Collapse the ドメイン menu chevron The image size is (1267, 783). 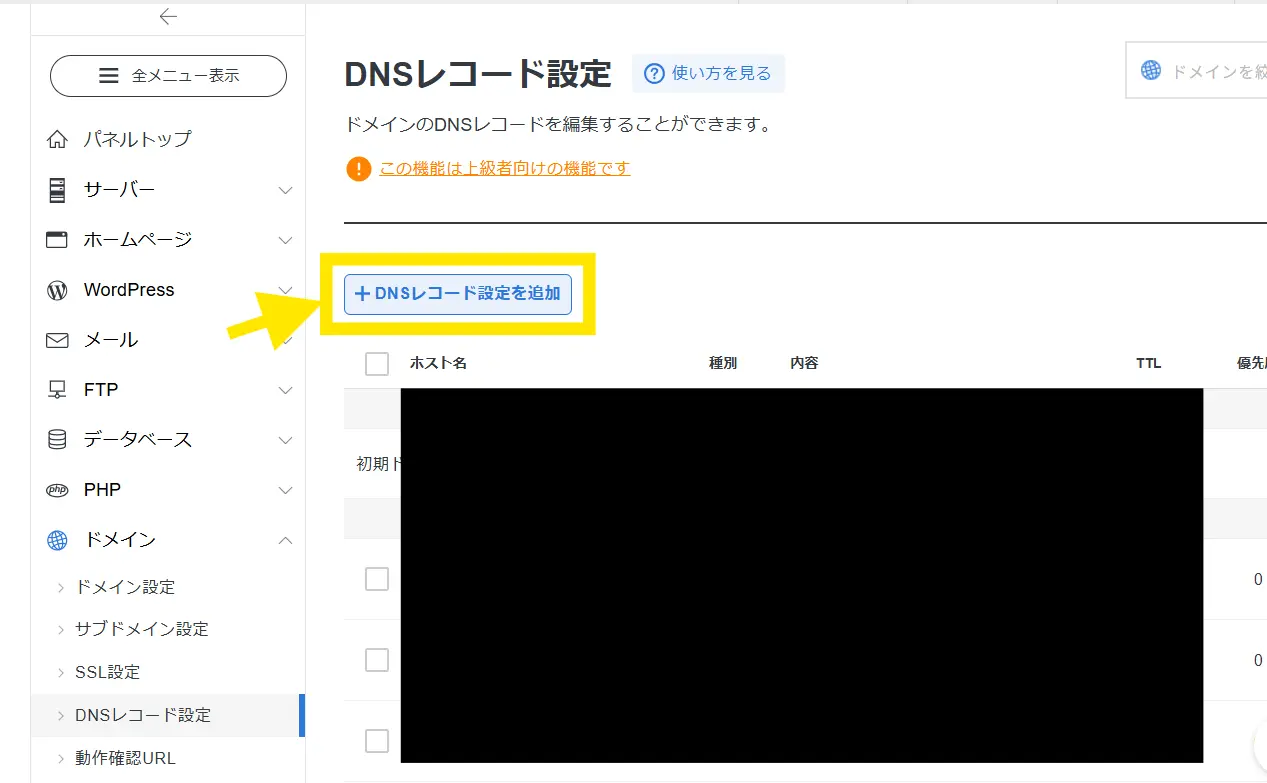pos(285,540)
